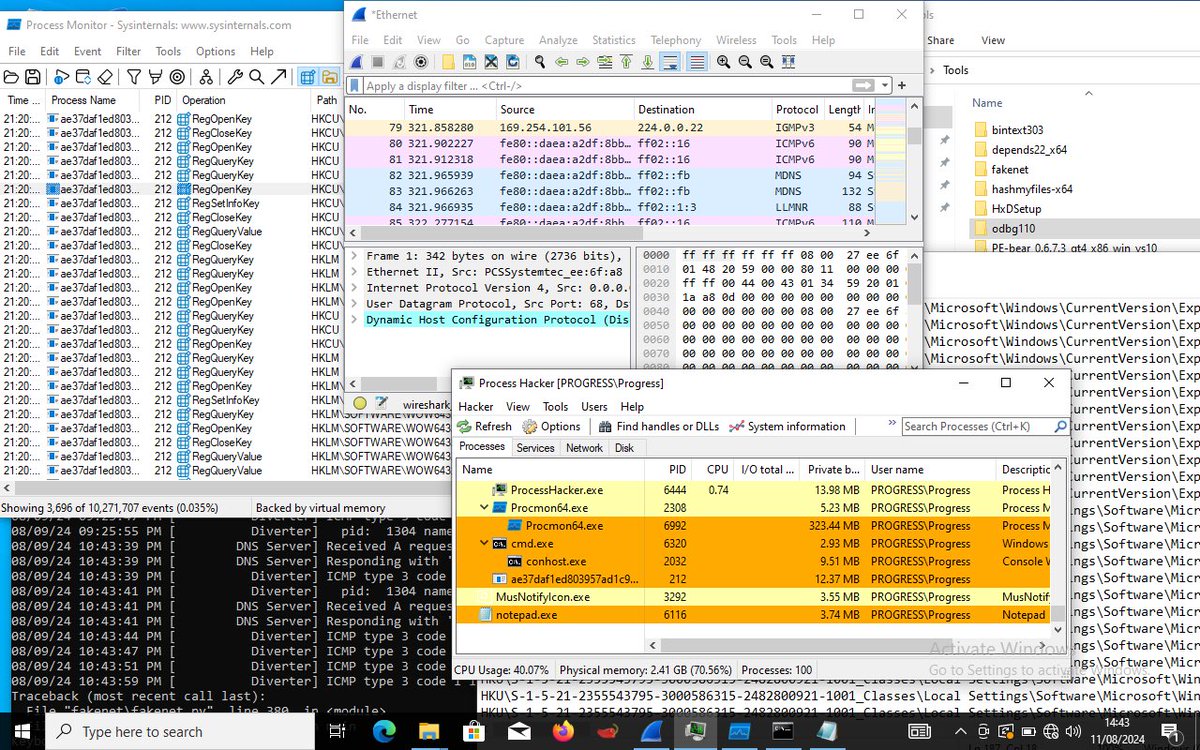Click Wireshark's filter bookmark icon

click(354, 86)
